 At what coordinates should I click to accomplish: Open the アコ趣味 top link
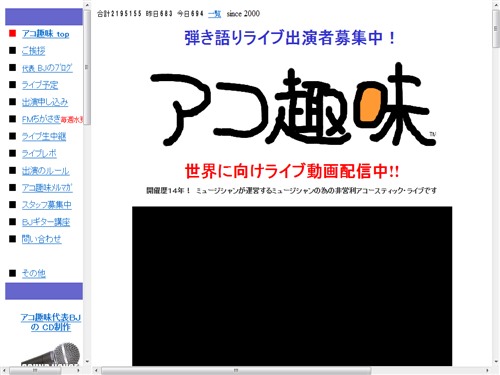(x=46, y=34)
